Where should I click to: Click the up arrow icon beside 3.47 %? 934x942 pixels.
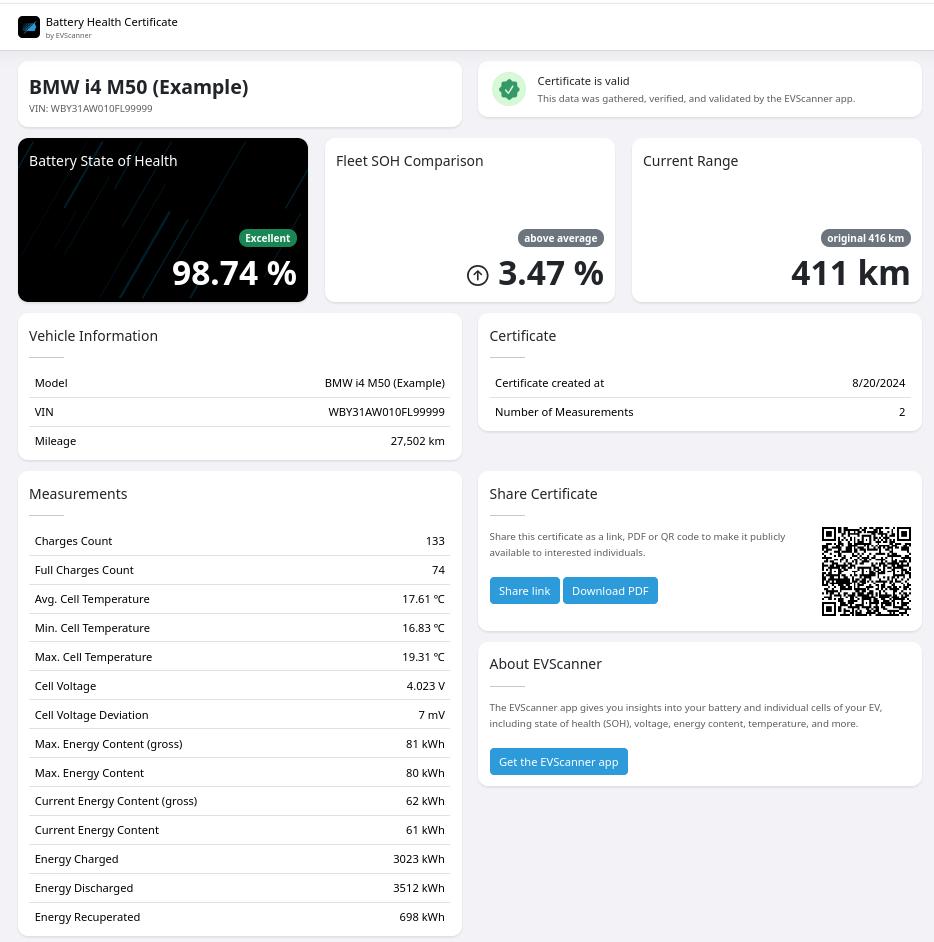click(x=478, y=275)
